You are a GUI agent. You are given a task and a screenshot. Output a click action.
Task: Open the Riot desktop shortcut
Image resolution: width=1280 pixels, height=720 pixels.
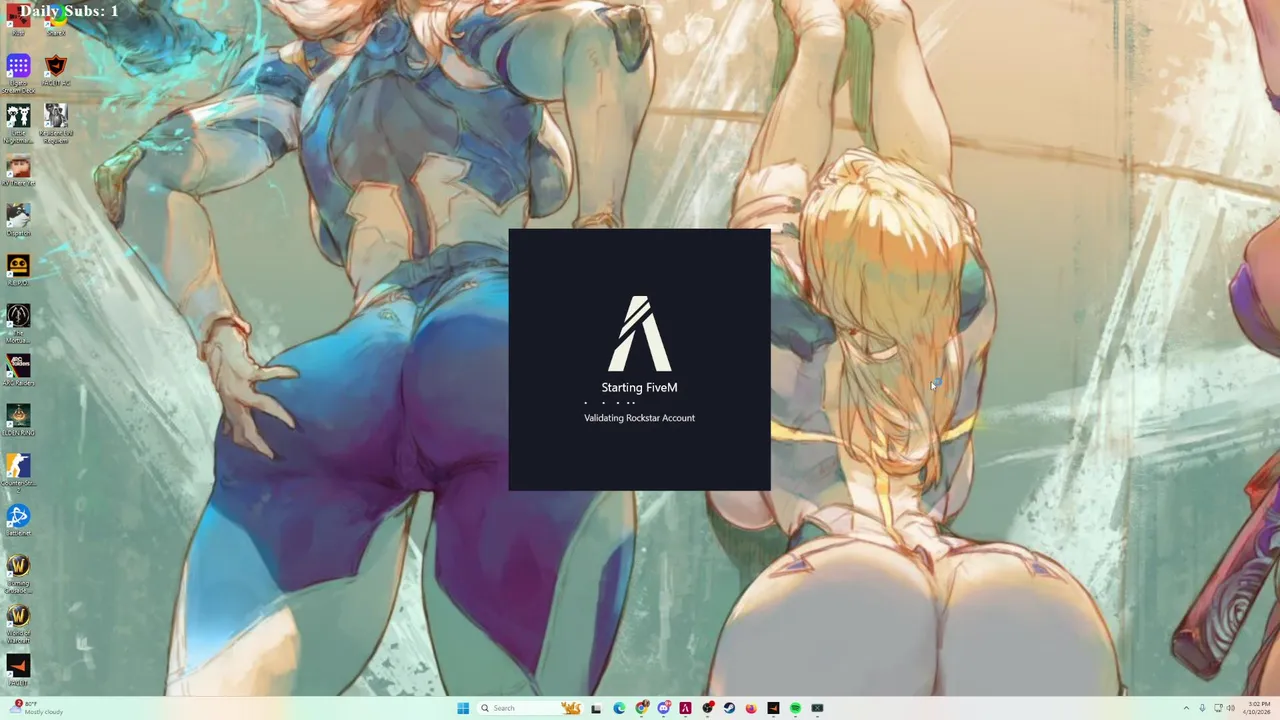[x=18, y=22]
